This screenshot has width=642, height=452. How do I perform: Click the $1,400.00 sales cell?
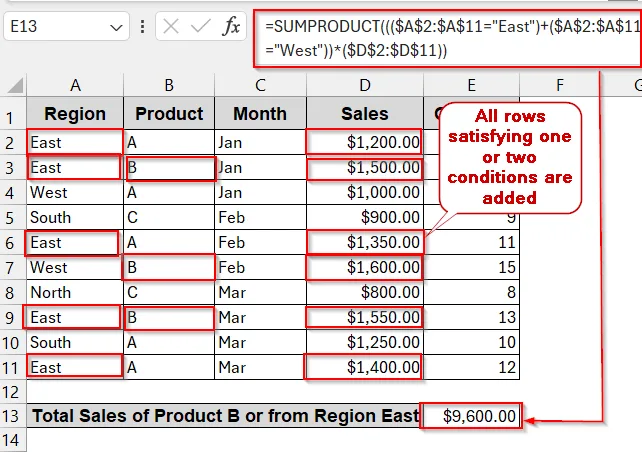[x=365, y=367]
